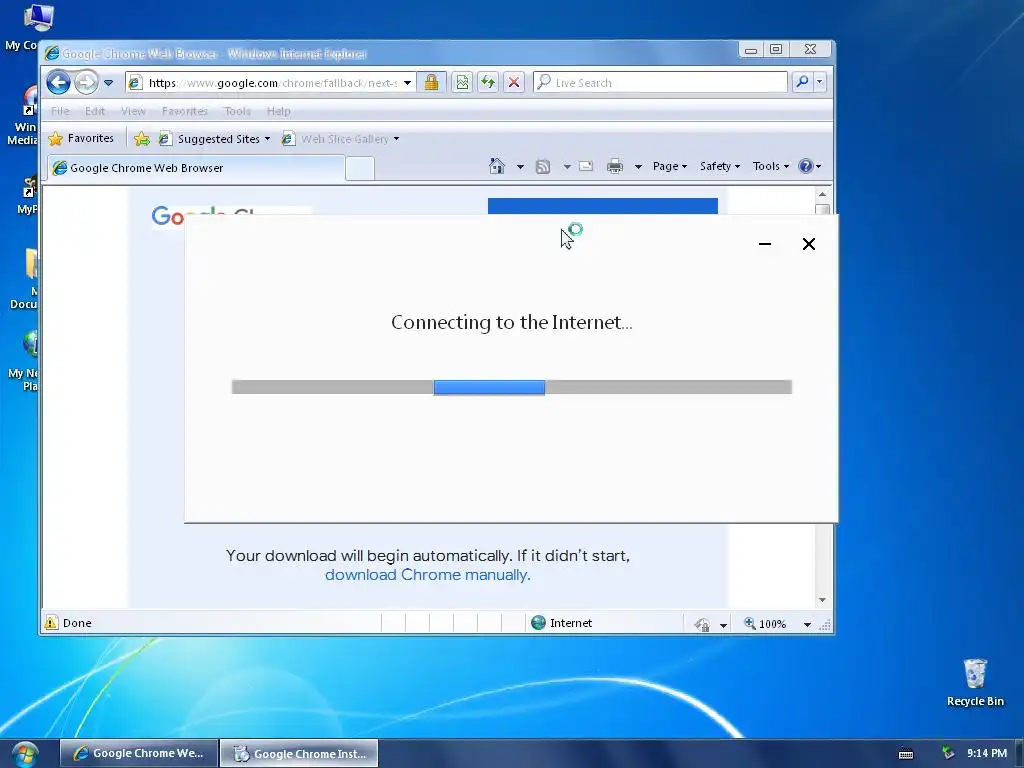Print page with printer icon

[x=615, y=167]
